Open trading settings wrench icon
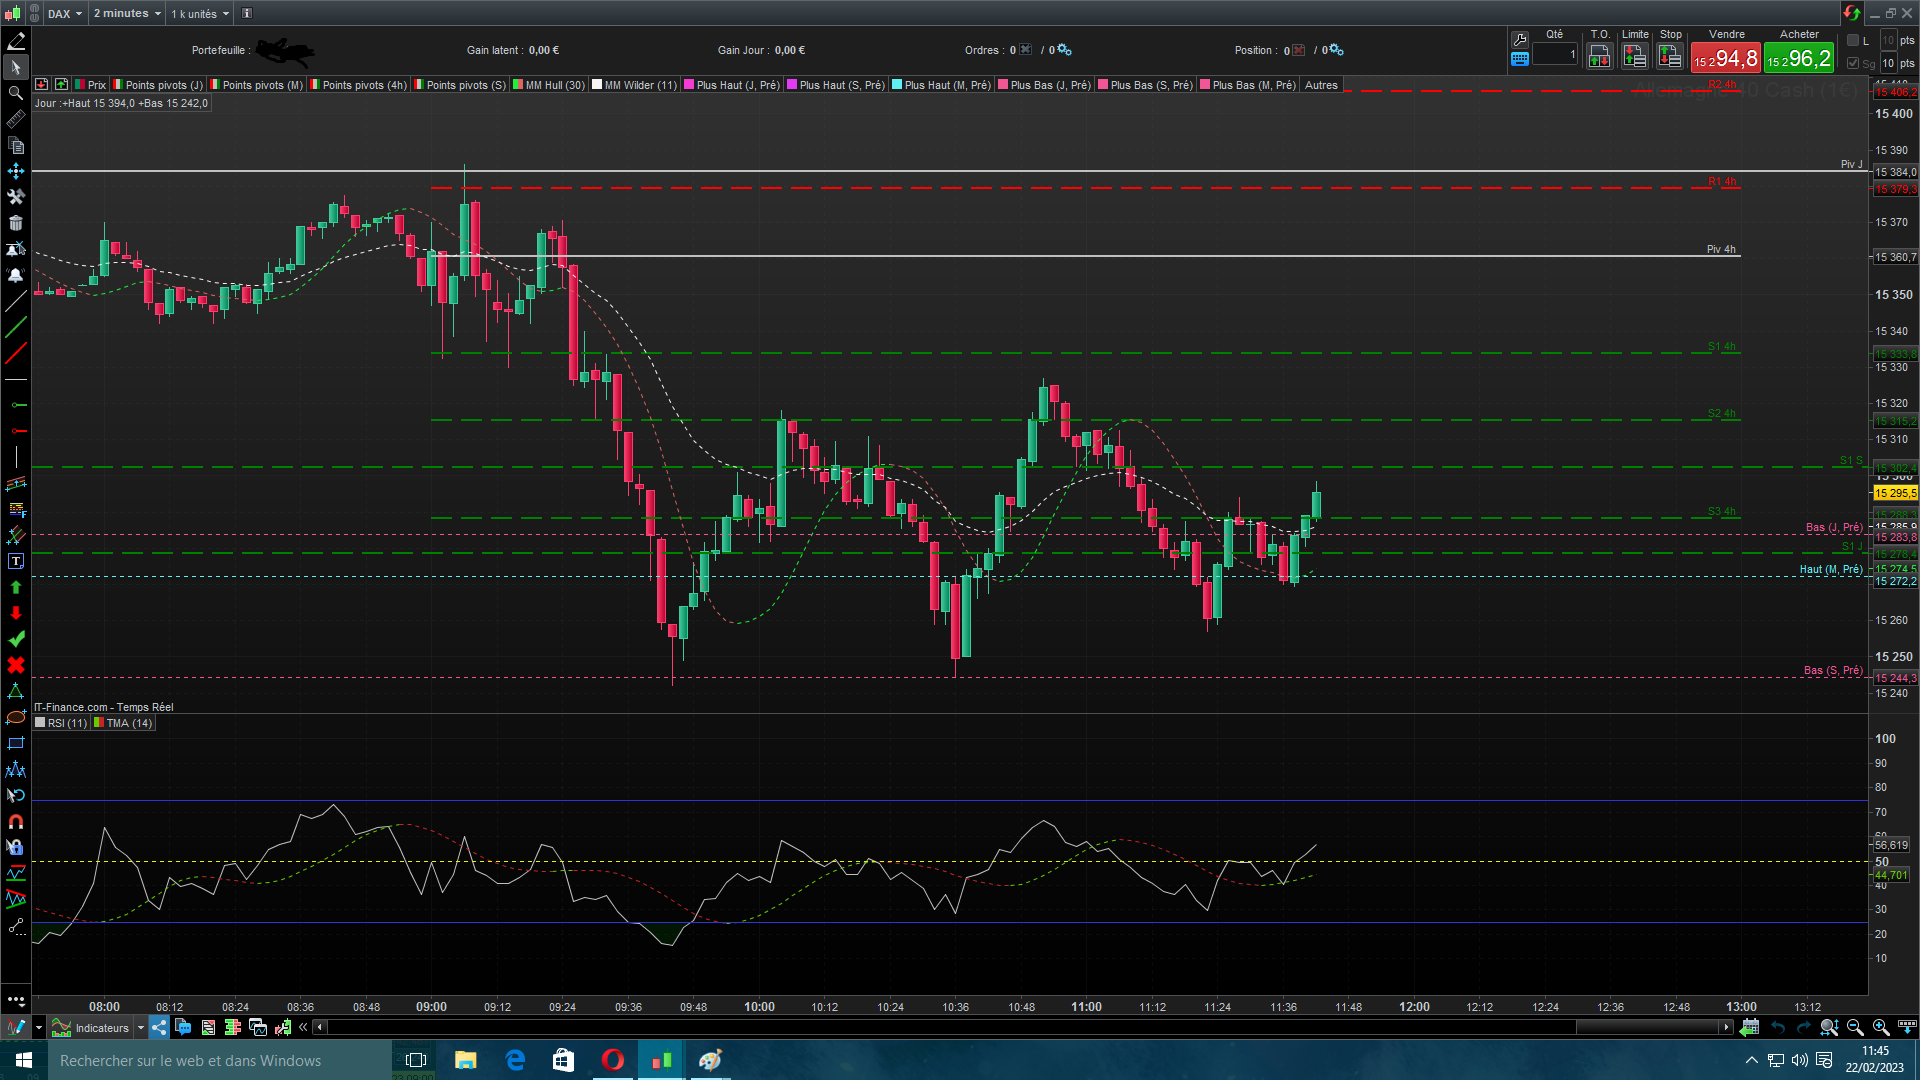This screenshot has height=1080, width=1920. pos(1520,39)
